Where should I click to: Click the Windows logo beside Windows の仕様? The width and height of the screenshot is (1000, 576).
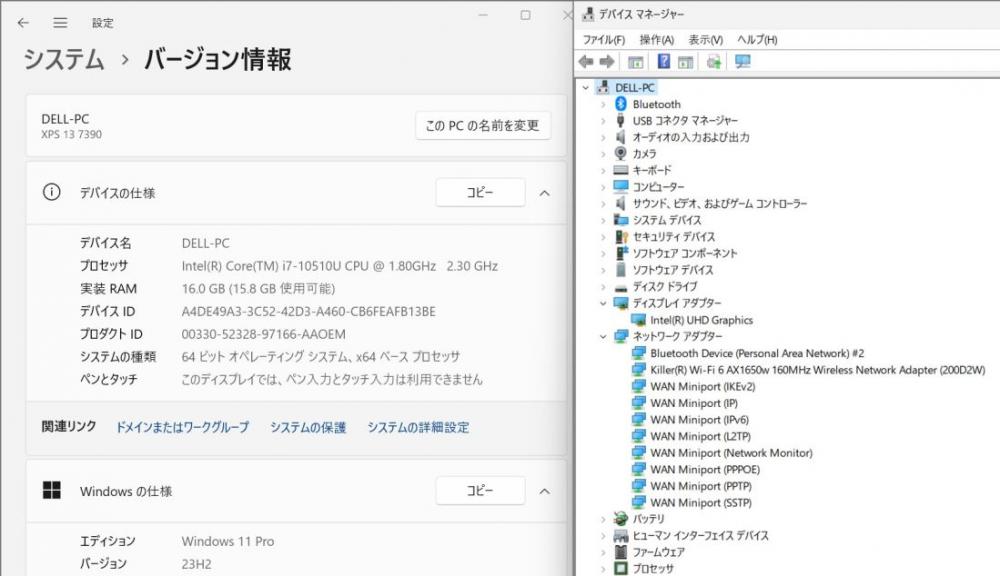pos(52,491)
